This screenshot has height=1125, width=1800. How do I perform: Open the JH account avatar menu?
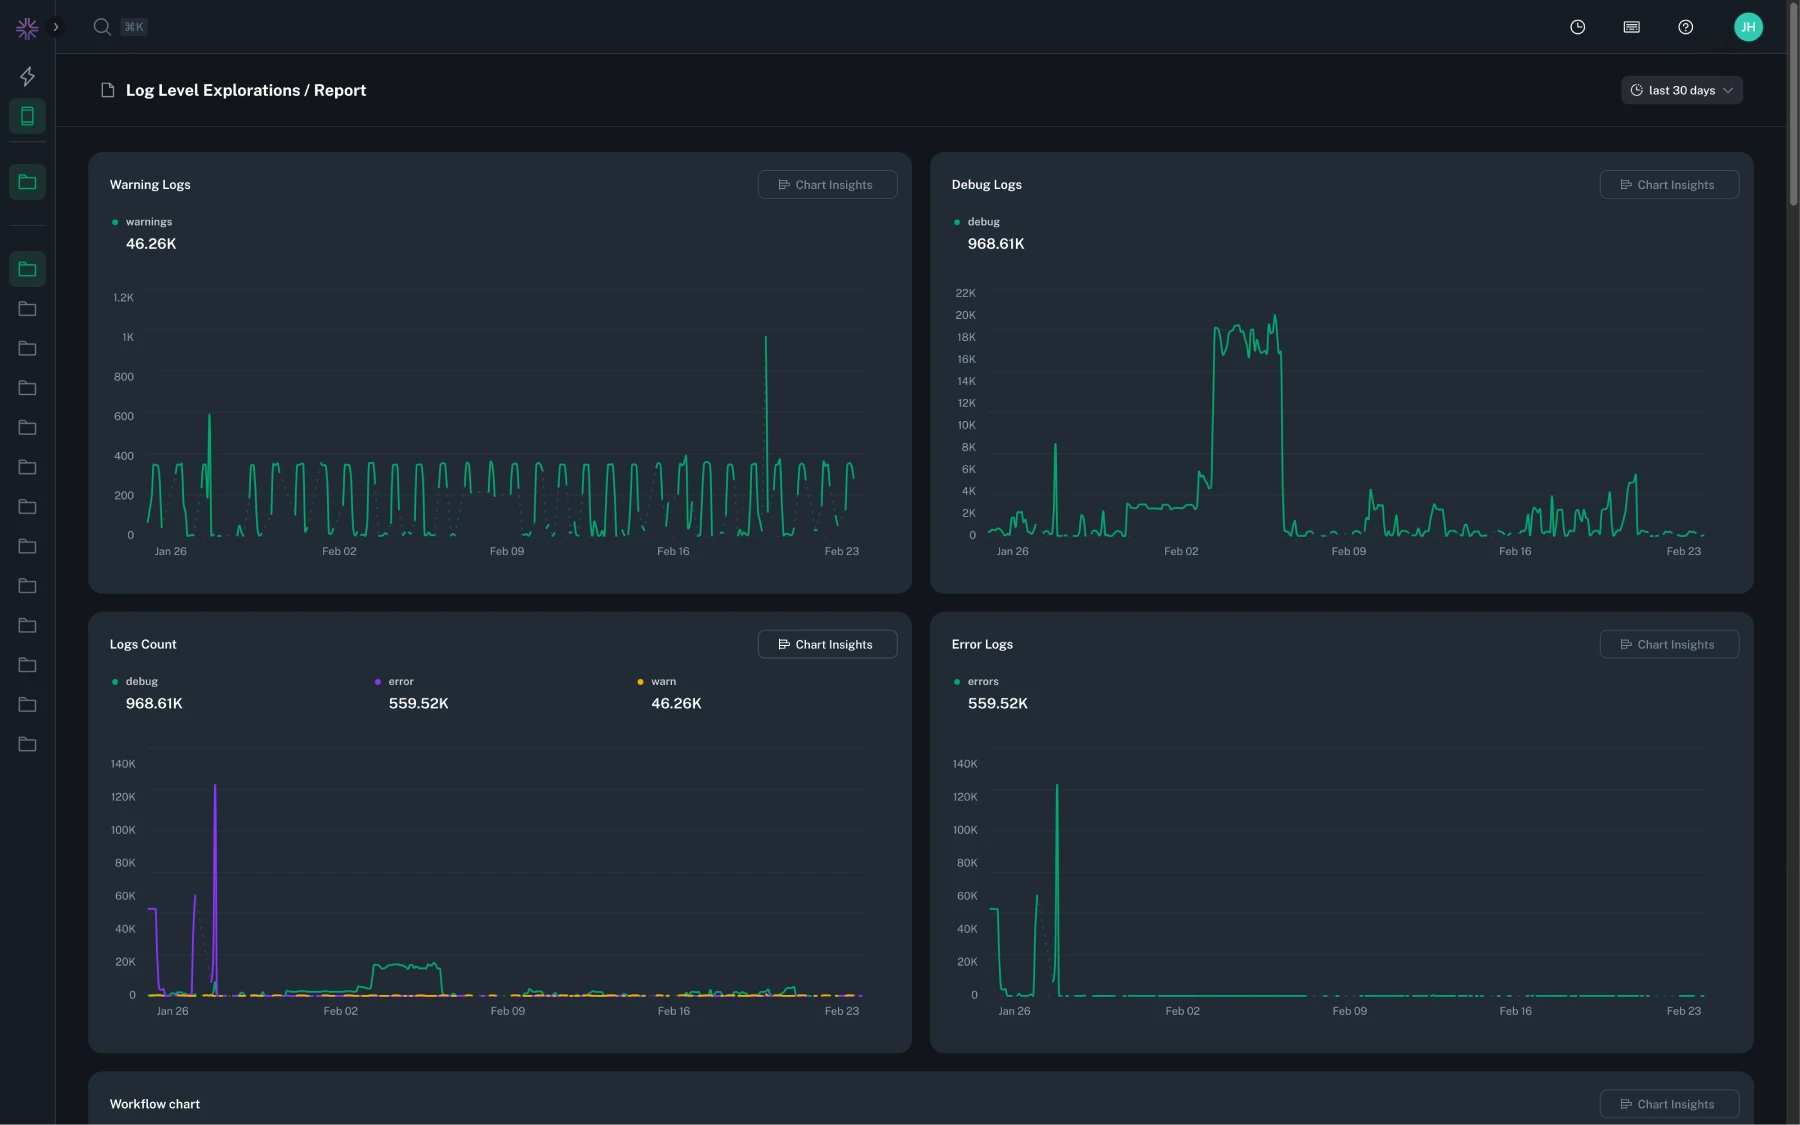coord(1749,26)
